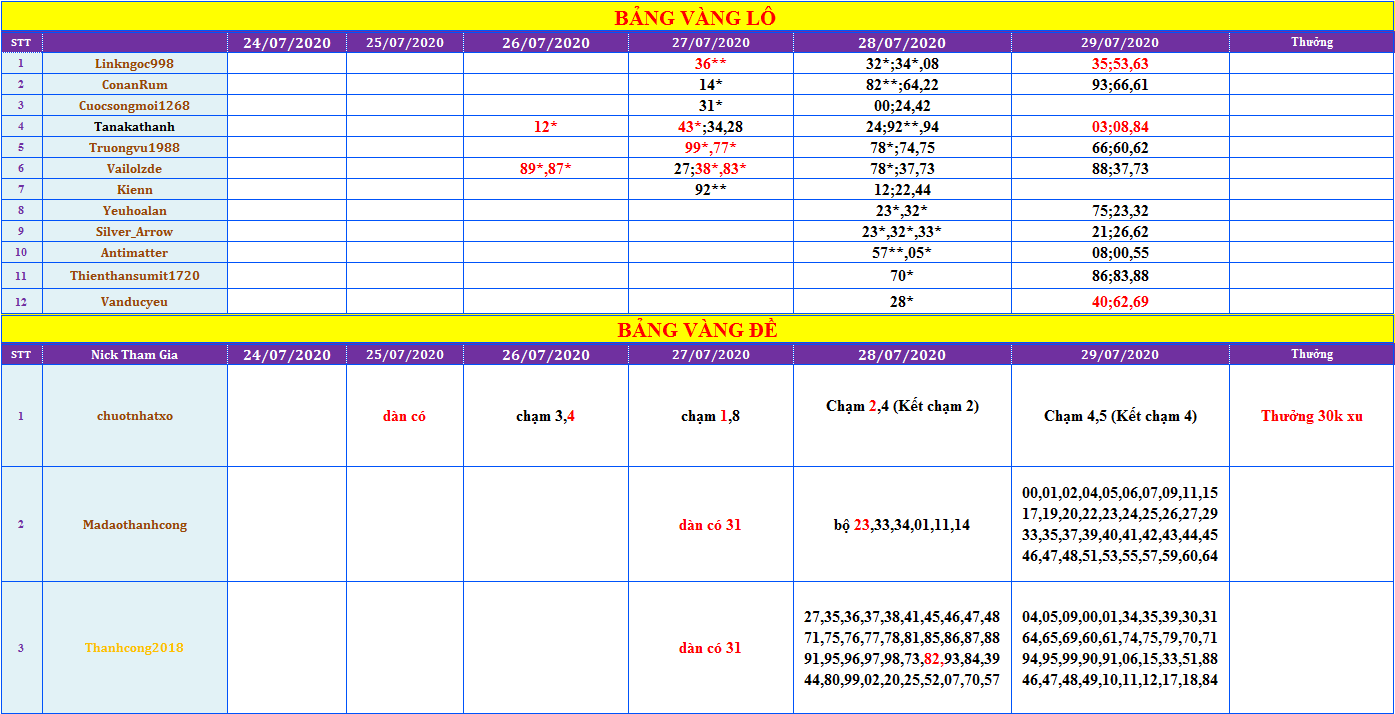Click Thanhcong2018's 28/07 number list starting 27,35,36
Screen dimensions: 1395x714
(x=902, y=648)
